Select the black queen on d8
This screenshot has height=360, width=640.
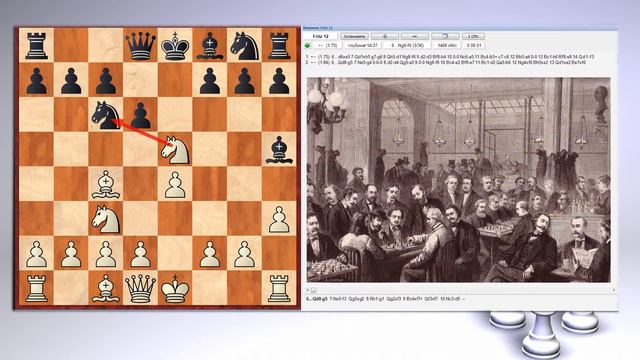(x=140, y=46)
